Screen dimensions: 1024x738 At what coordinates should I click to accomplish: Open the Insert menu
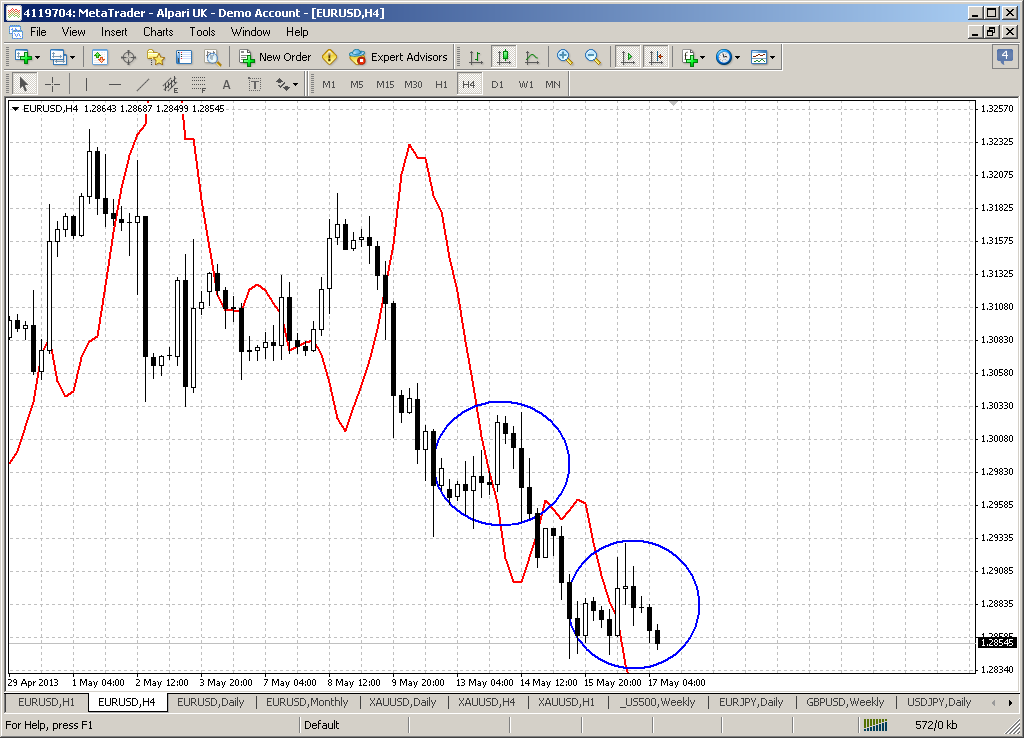[114, 32]
